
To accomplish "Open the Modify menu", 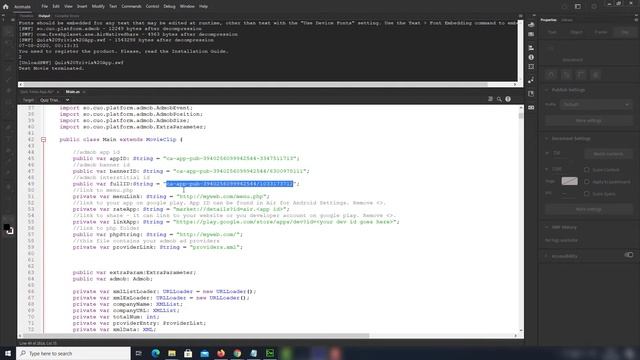I will [98, 7].
